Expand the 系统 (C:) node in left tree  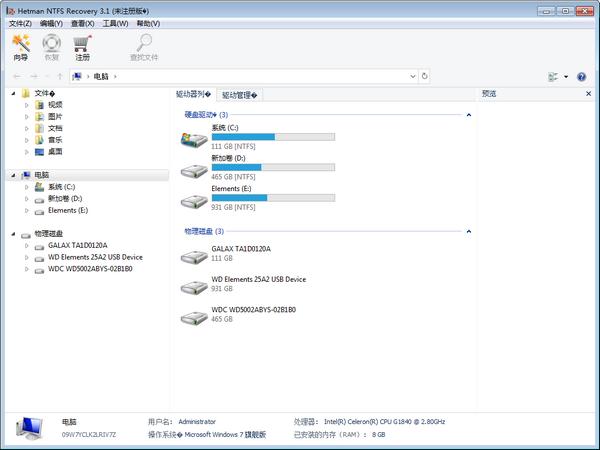coord(27,187)
